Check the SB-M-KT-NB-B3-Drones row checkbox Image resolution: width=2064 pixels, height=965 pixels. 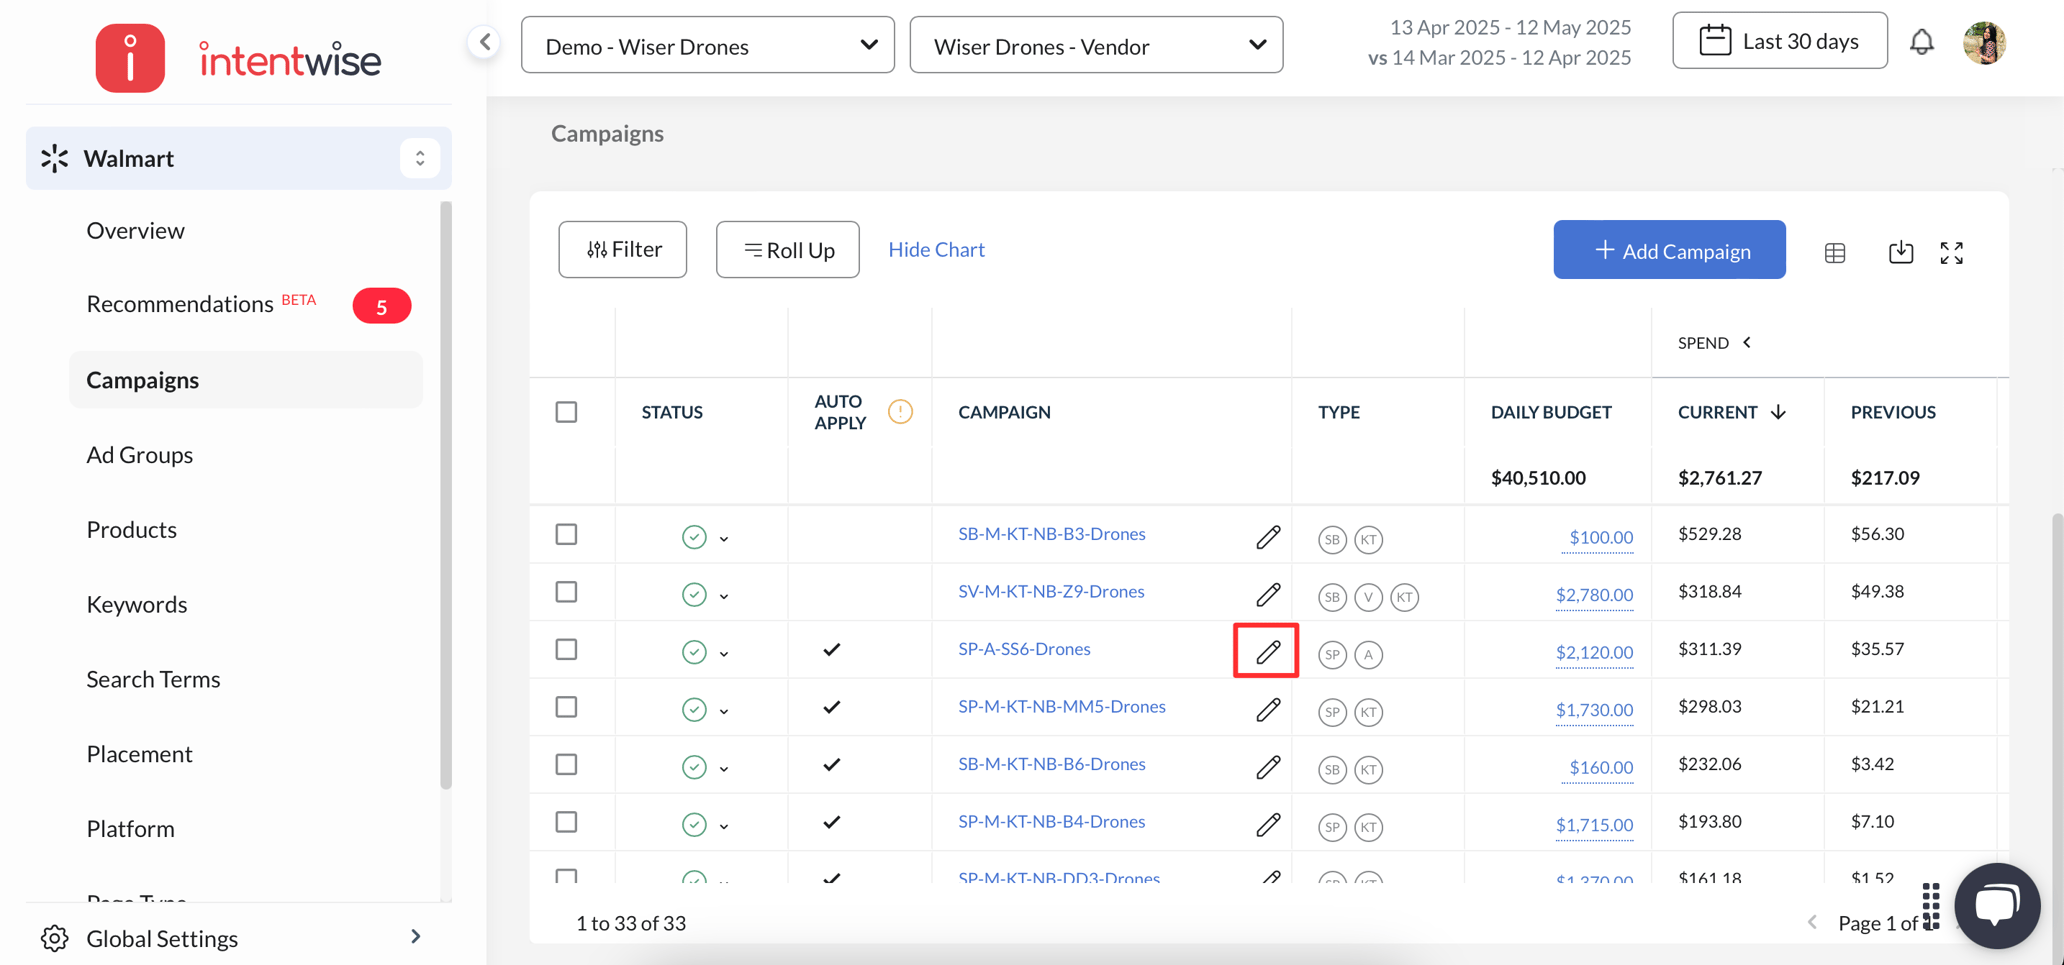[567, 534]
